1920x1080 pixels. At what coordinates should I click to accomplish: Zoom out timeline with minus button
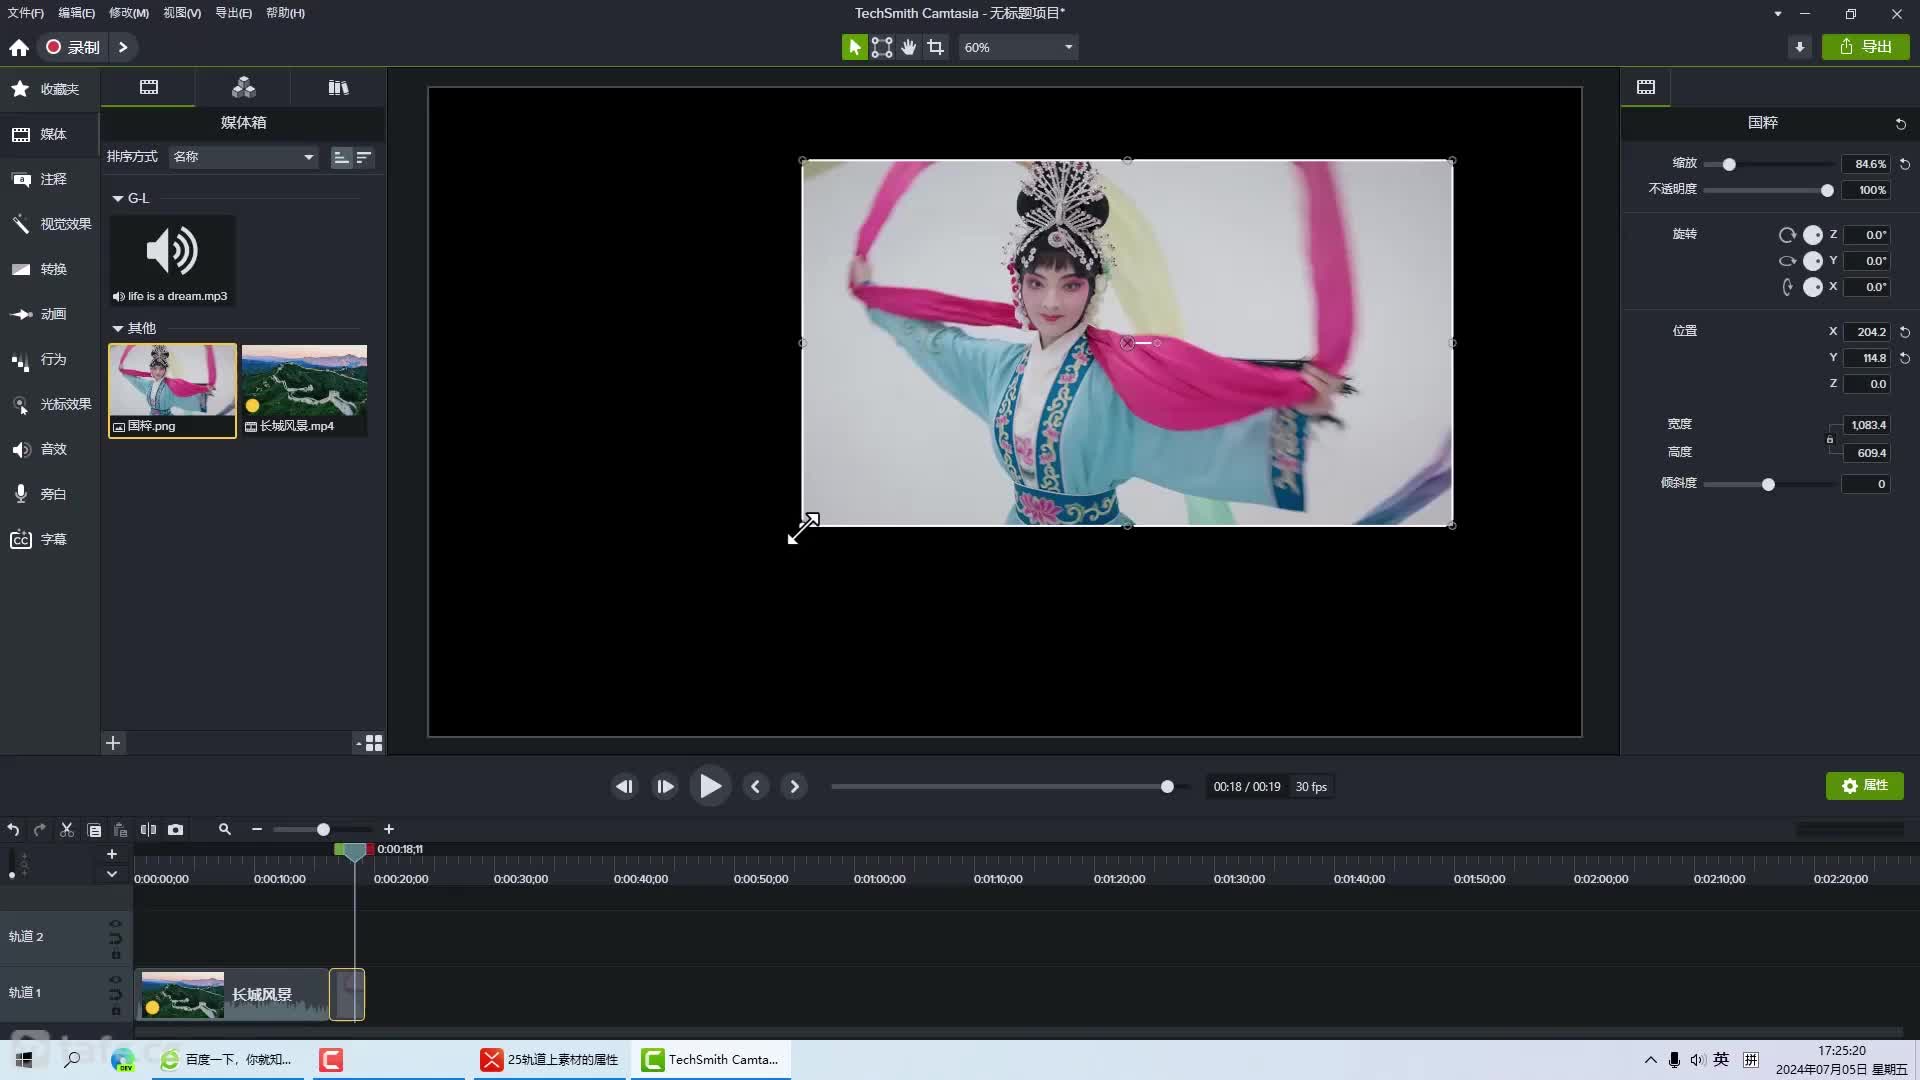tap(257, 829)
